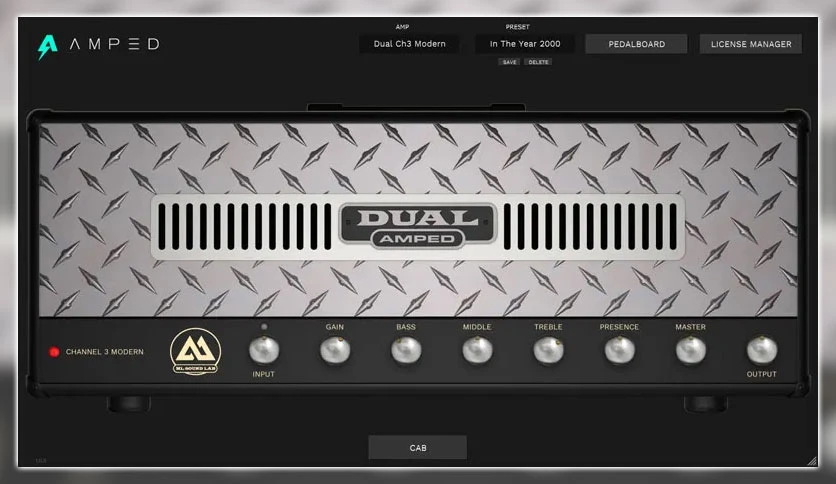
Task: Open the PRESET dropdown In The Year 2000
Action: 525,44
